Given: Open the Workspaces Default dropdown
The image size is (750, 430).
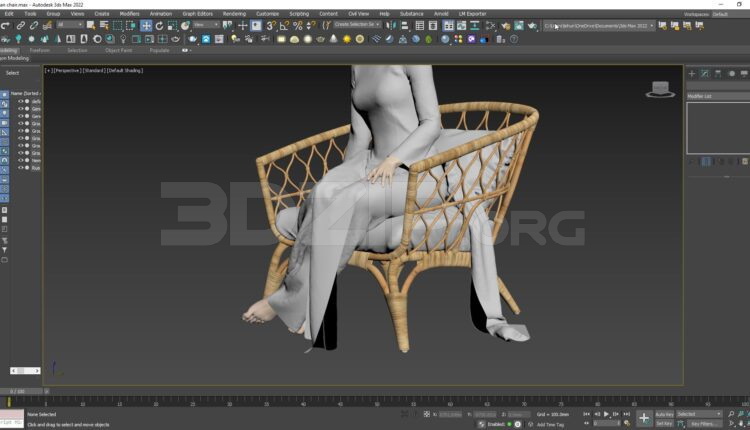Looking at the screenshot, I should 730,14.
